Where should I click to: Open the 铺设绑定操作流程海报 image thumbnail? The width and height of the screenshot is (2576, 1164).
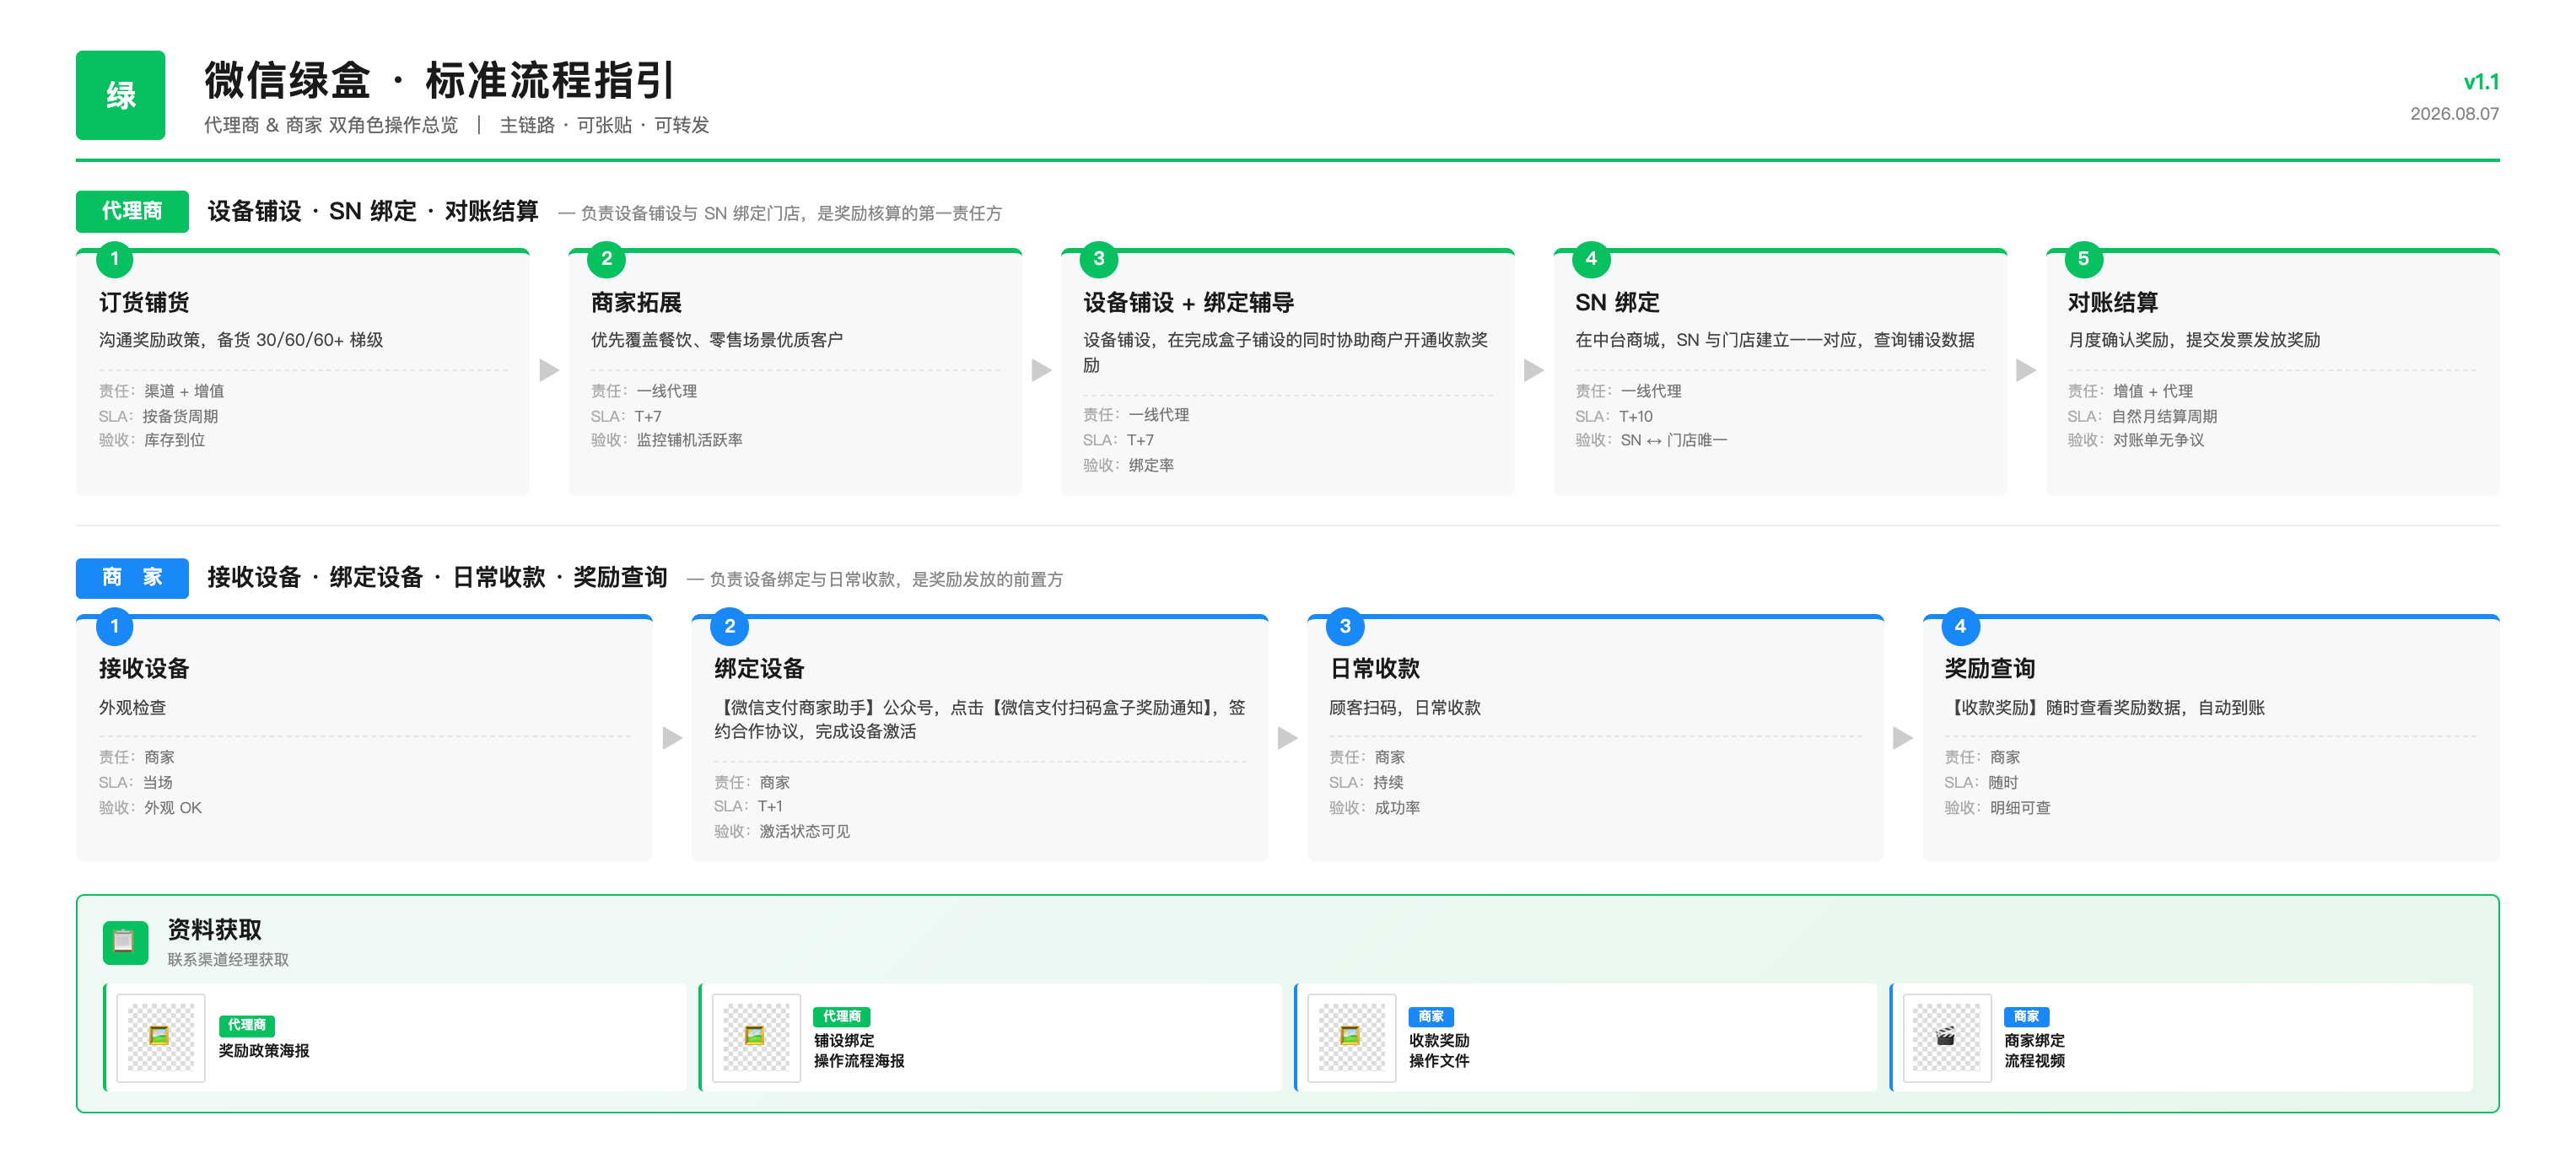(x=756, y=1037)
